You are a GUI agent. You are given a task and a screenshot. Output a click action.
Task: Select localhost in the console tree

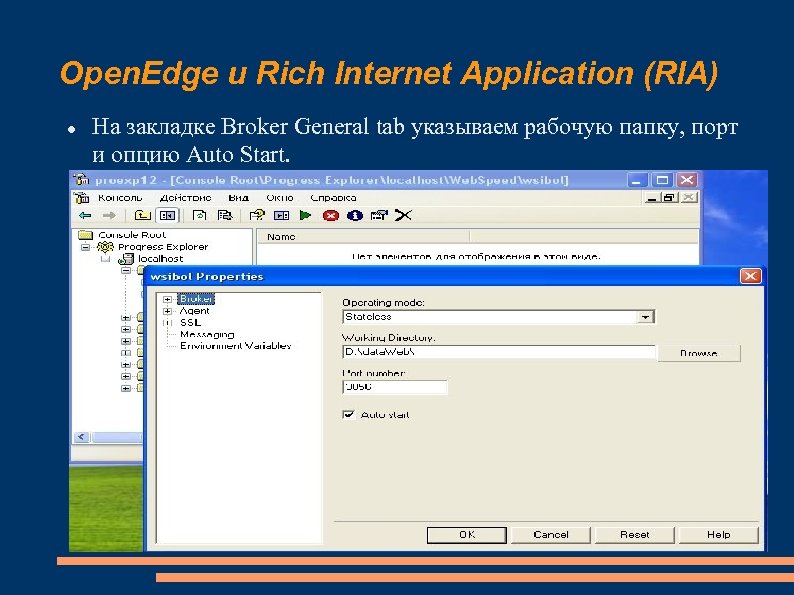pyautogui.click(x=161, y=259)
